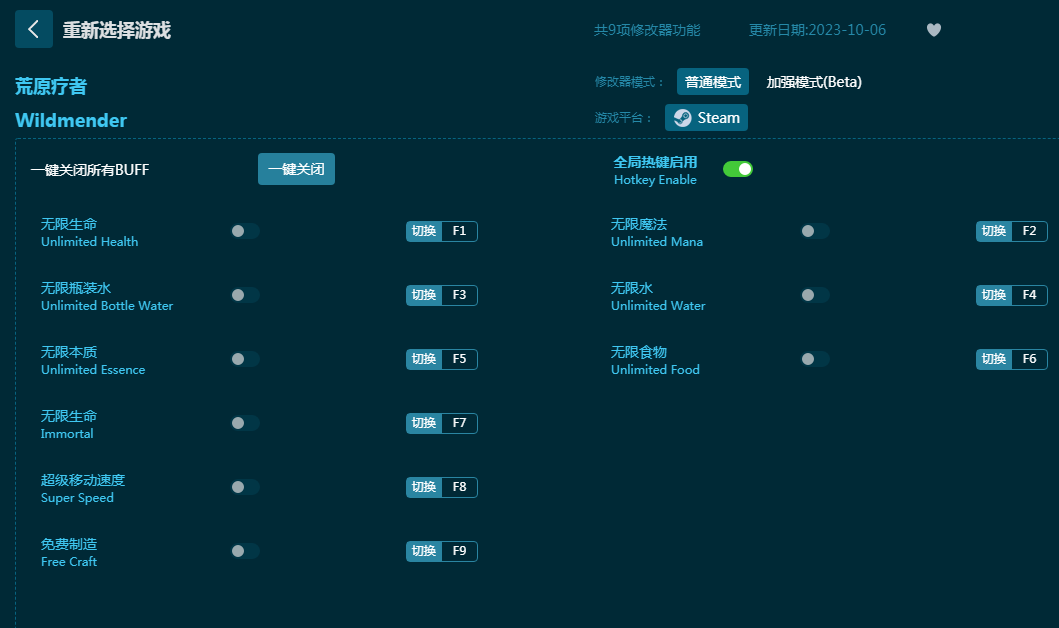This screenshot has width=1059, height=628.
Task: Enable Unlimited Mana toggle
Action: point(814,231)
